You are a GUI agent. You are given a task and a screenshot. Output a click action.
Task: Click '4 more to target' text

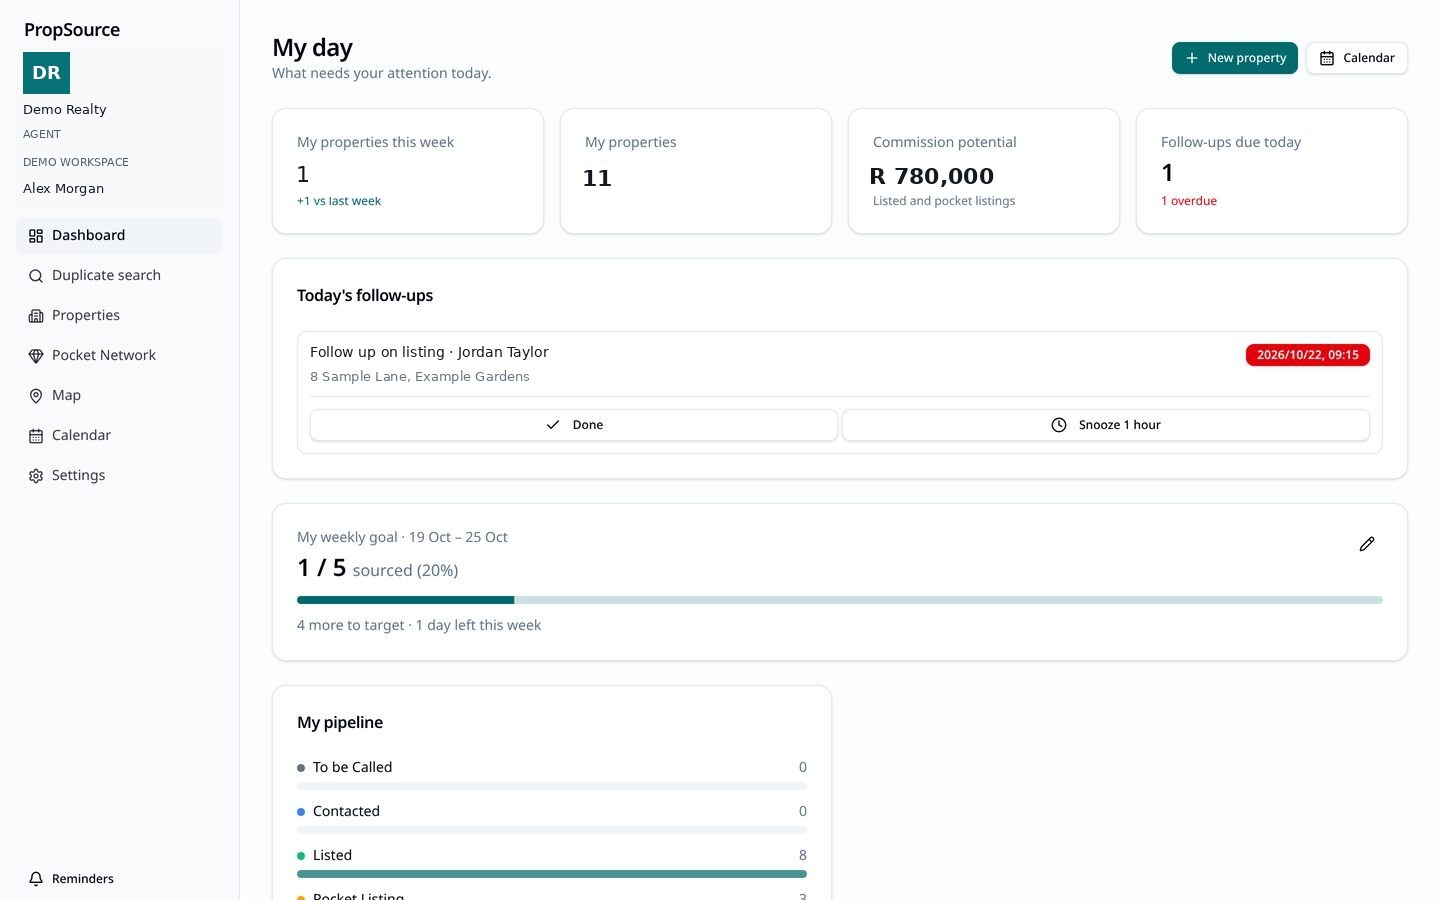point(351,625)
